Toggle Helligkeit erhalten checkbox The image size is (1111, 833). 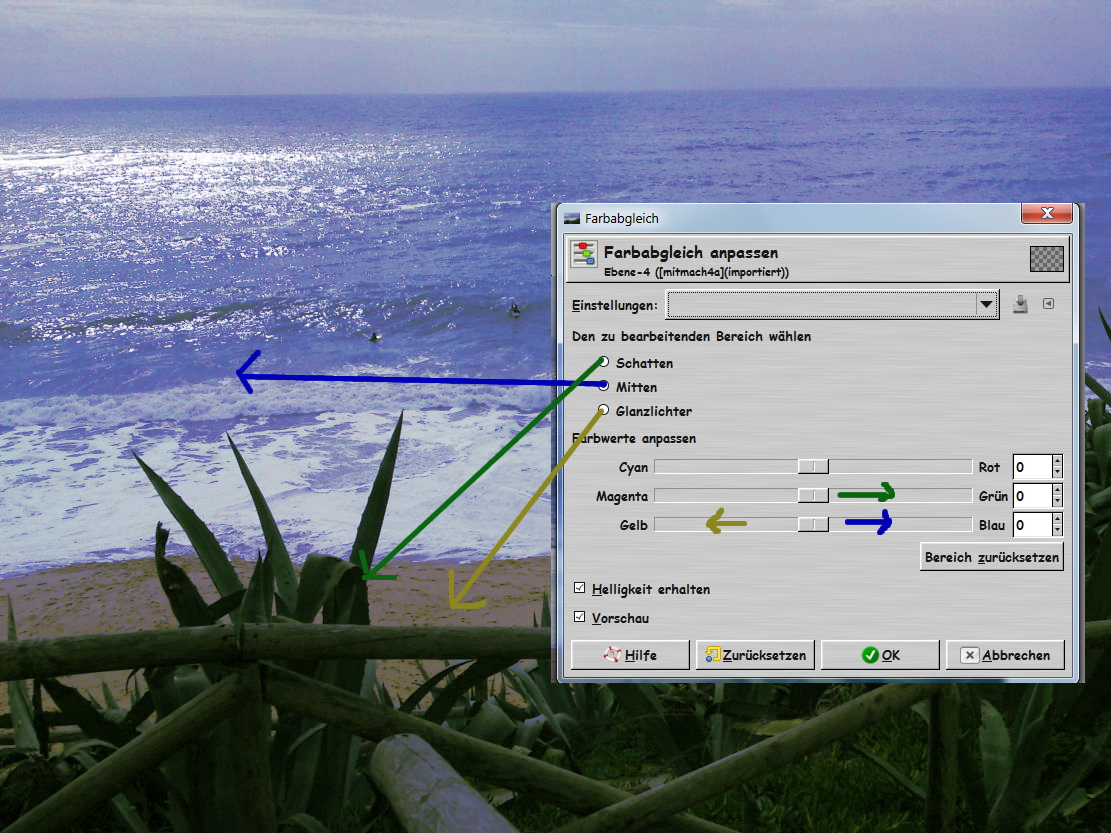[580, 588]
